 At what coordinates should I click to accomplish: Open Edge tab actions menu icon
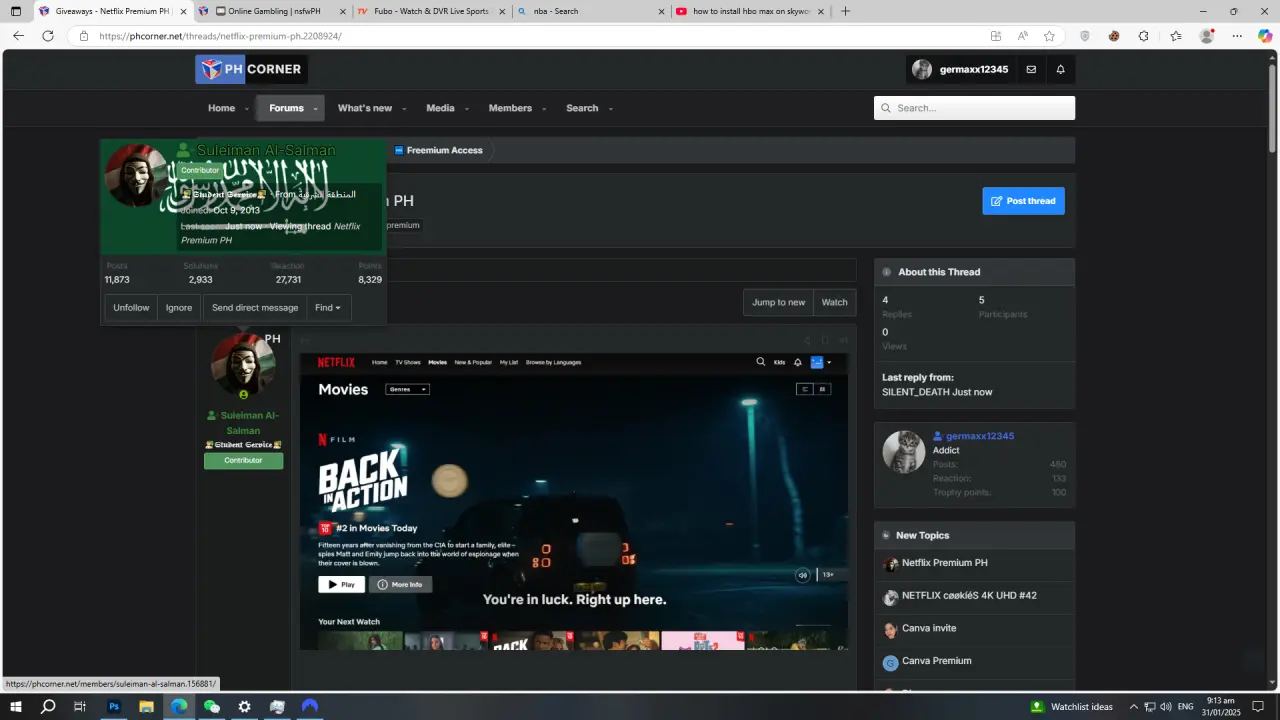point(16,11)
